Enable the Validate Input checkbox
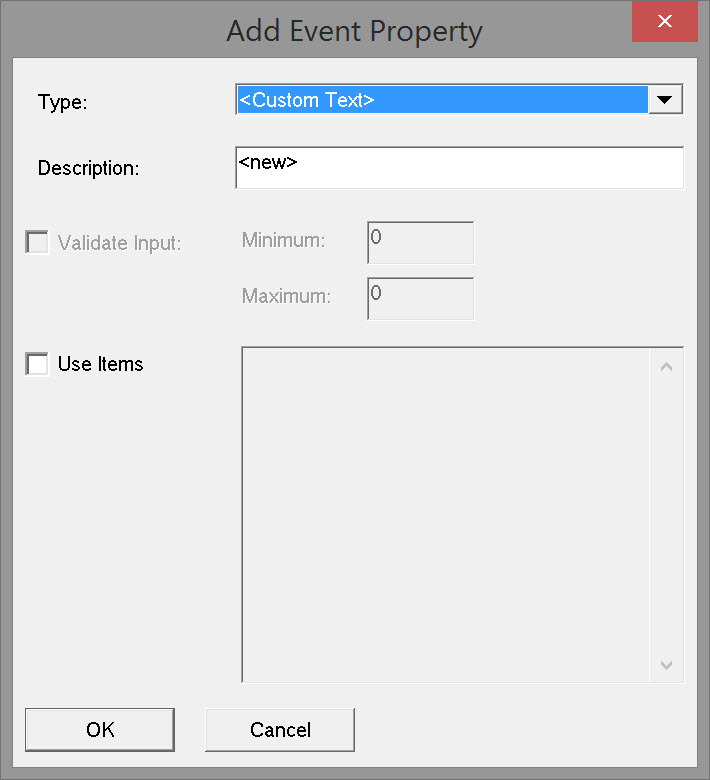This screenshot has width=710, height=780. 37,242
